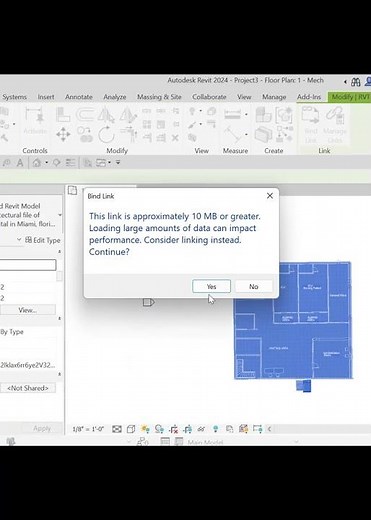This screenshot has height=520, width=371.
Task: Go to the Manage ribbon tab
Action: coord(274,97)
